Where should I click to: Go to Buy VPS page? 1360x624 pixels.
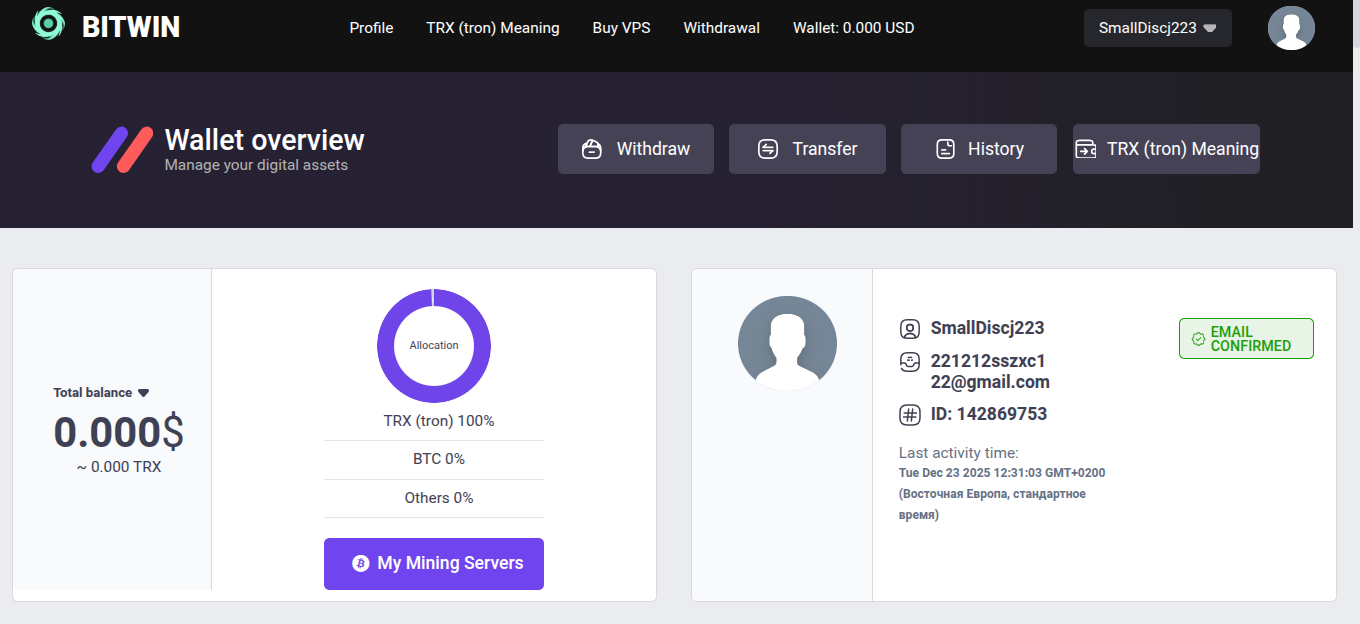pos(621,28)
